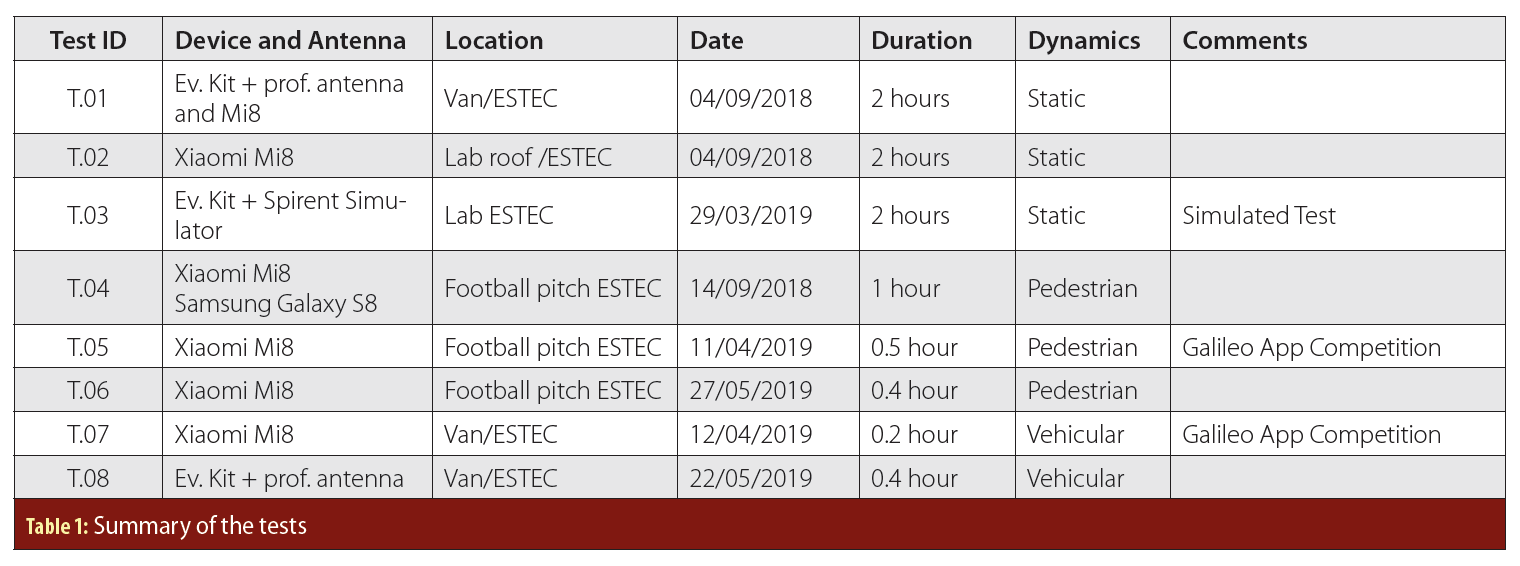Select the Date column header
The image size is (1520, 566).
[716, 40]
